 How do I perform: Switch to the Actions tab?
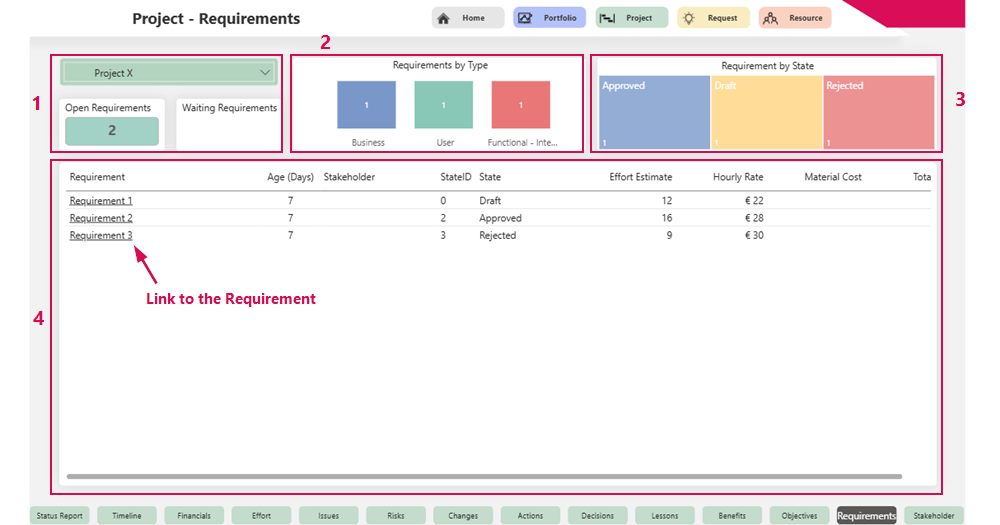(x=530, y=515)
